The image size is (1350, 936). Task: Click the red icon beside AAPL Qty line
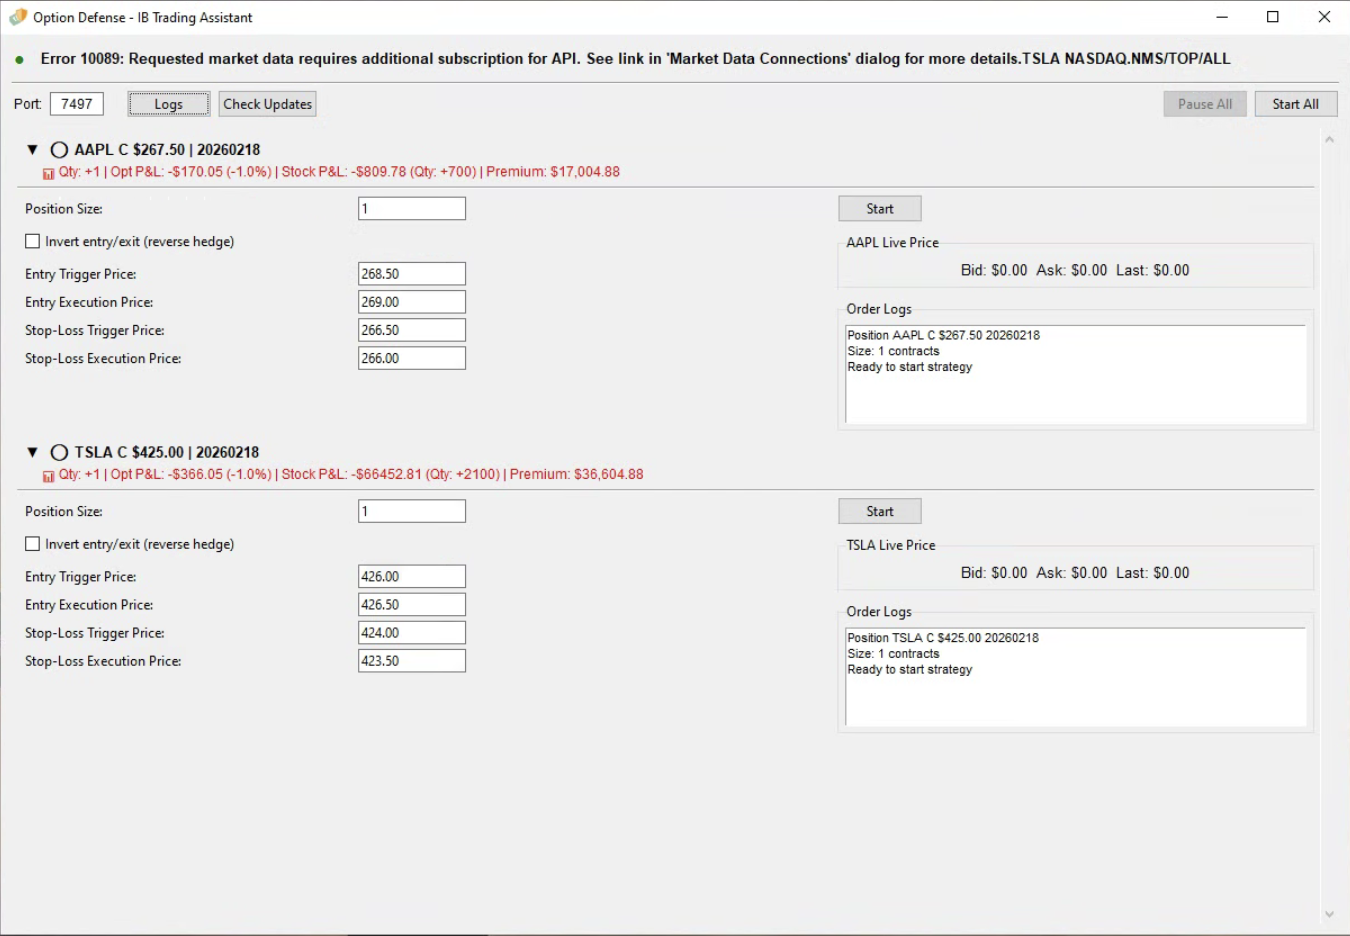48,174
